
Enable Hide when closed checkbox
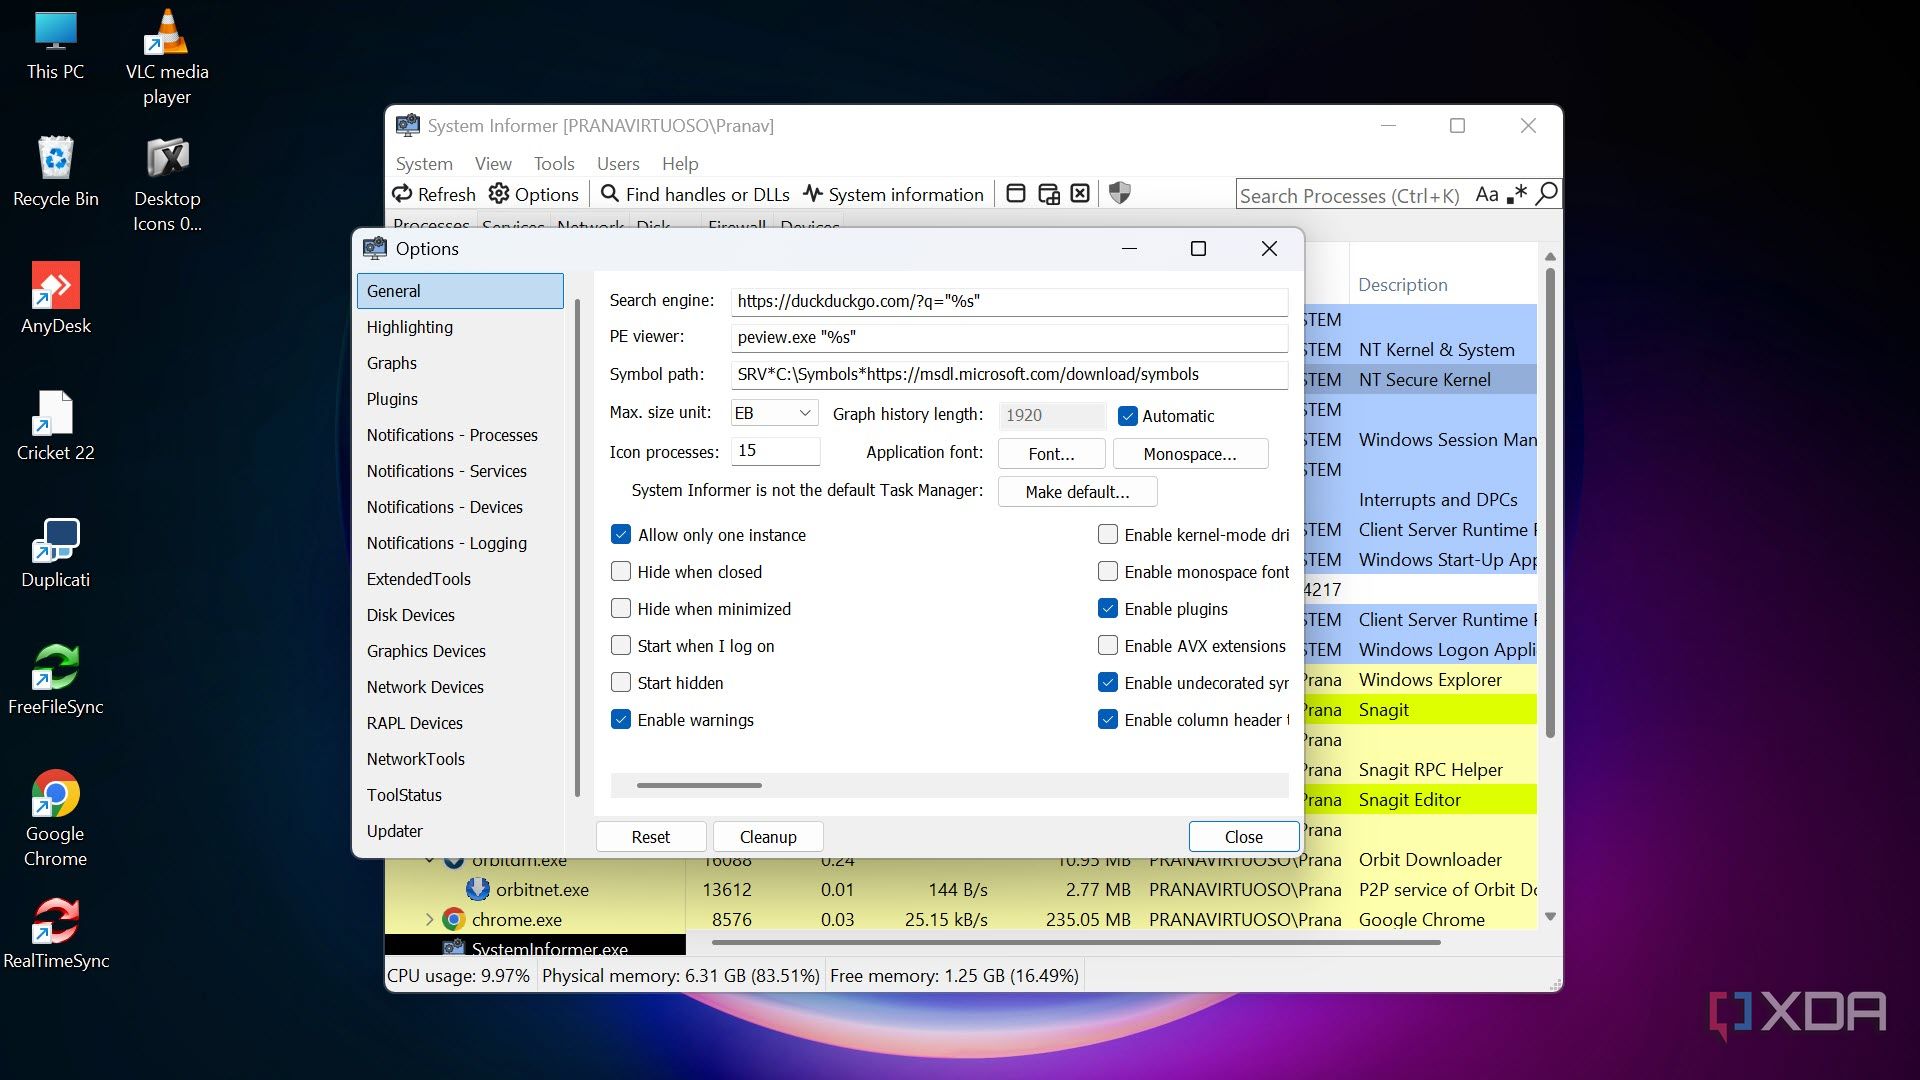(x=621, y=572)
